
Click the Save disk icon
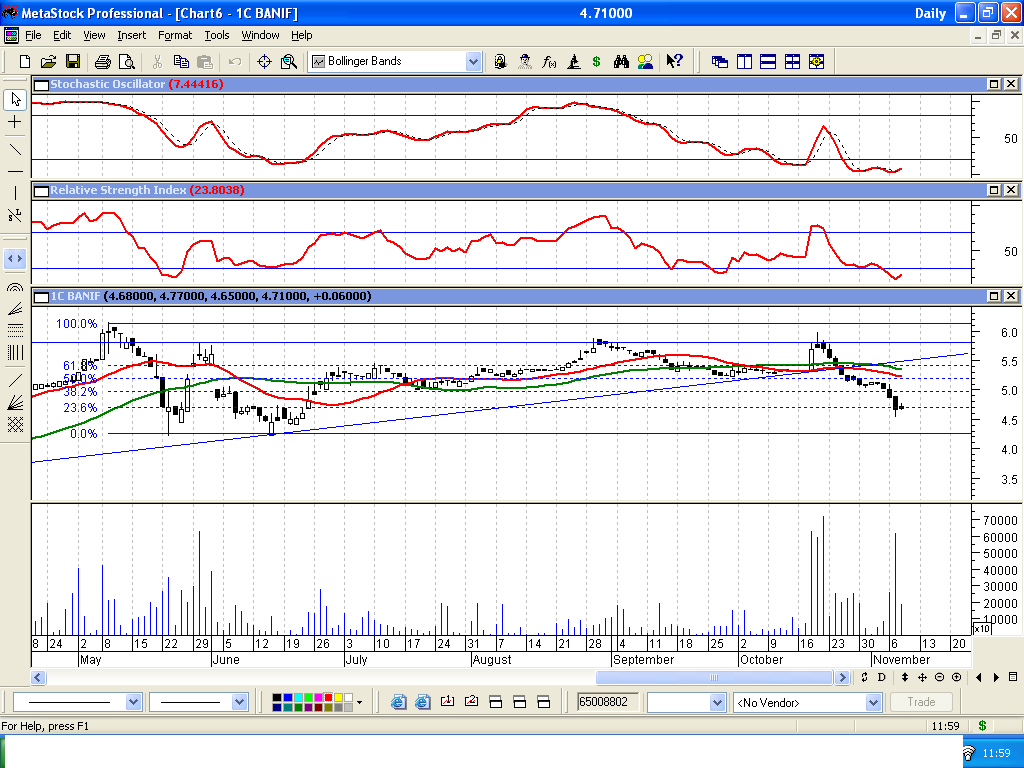coord(73,62)
